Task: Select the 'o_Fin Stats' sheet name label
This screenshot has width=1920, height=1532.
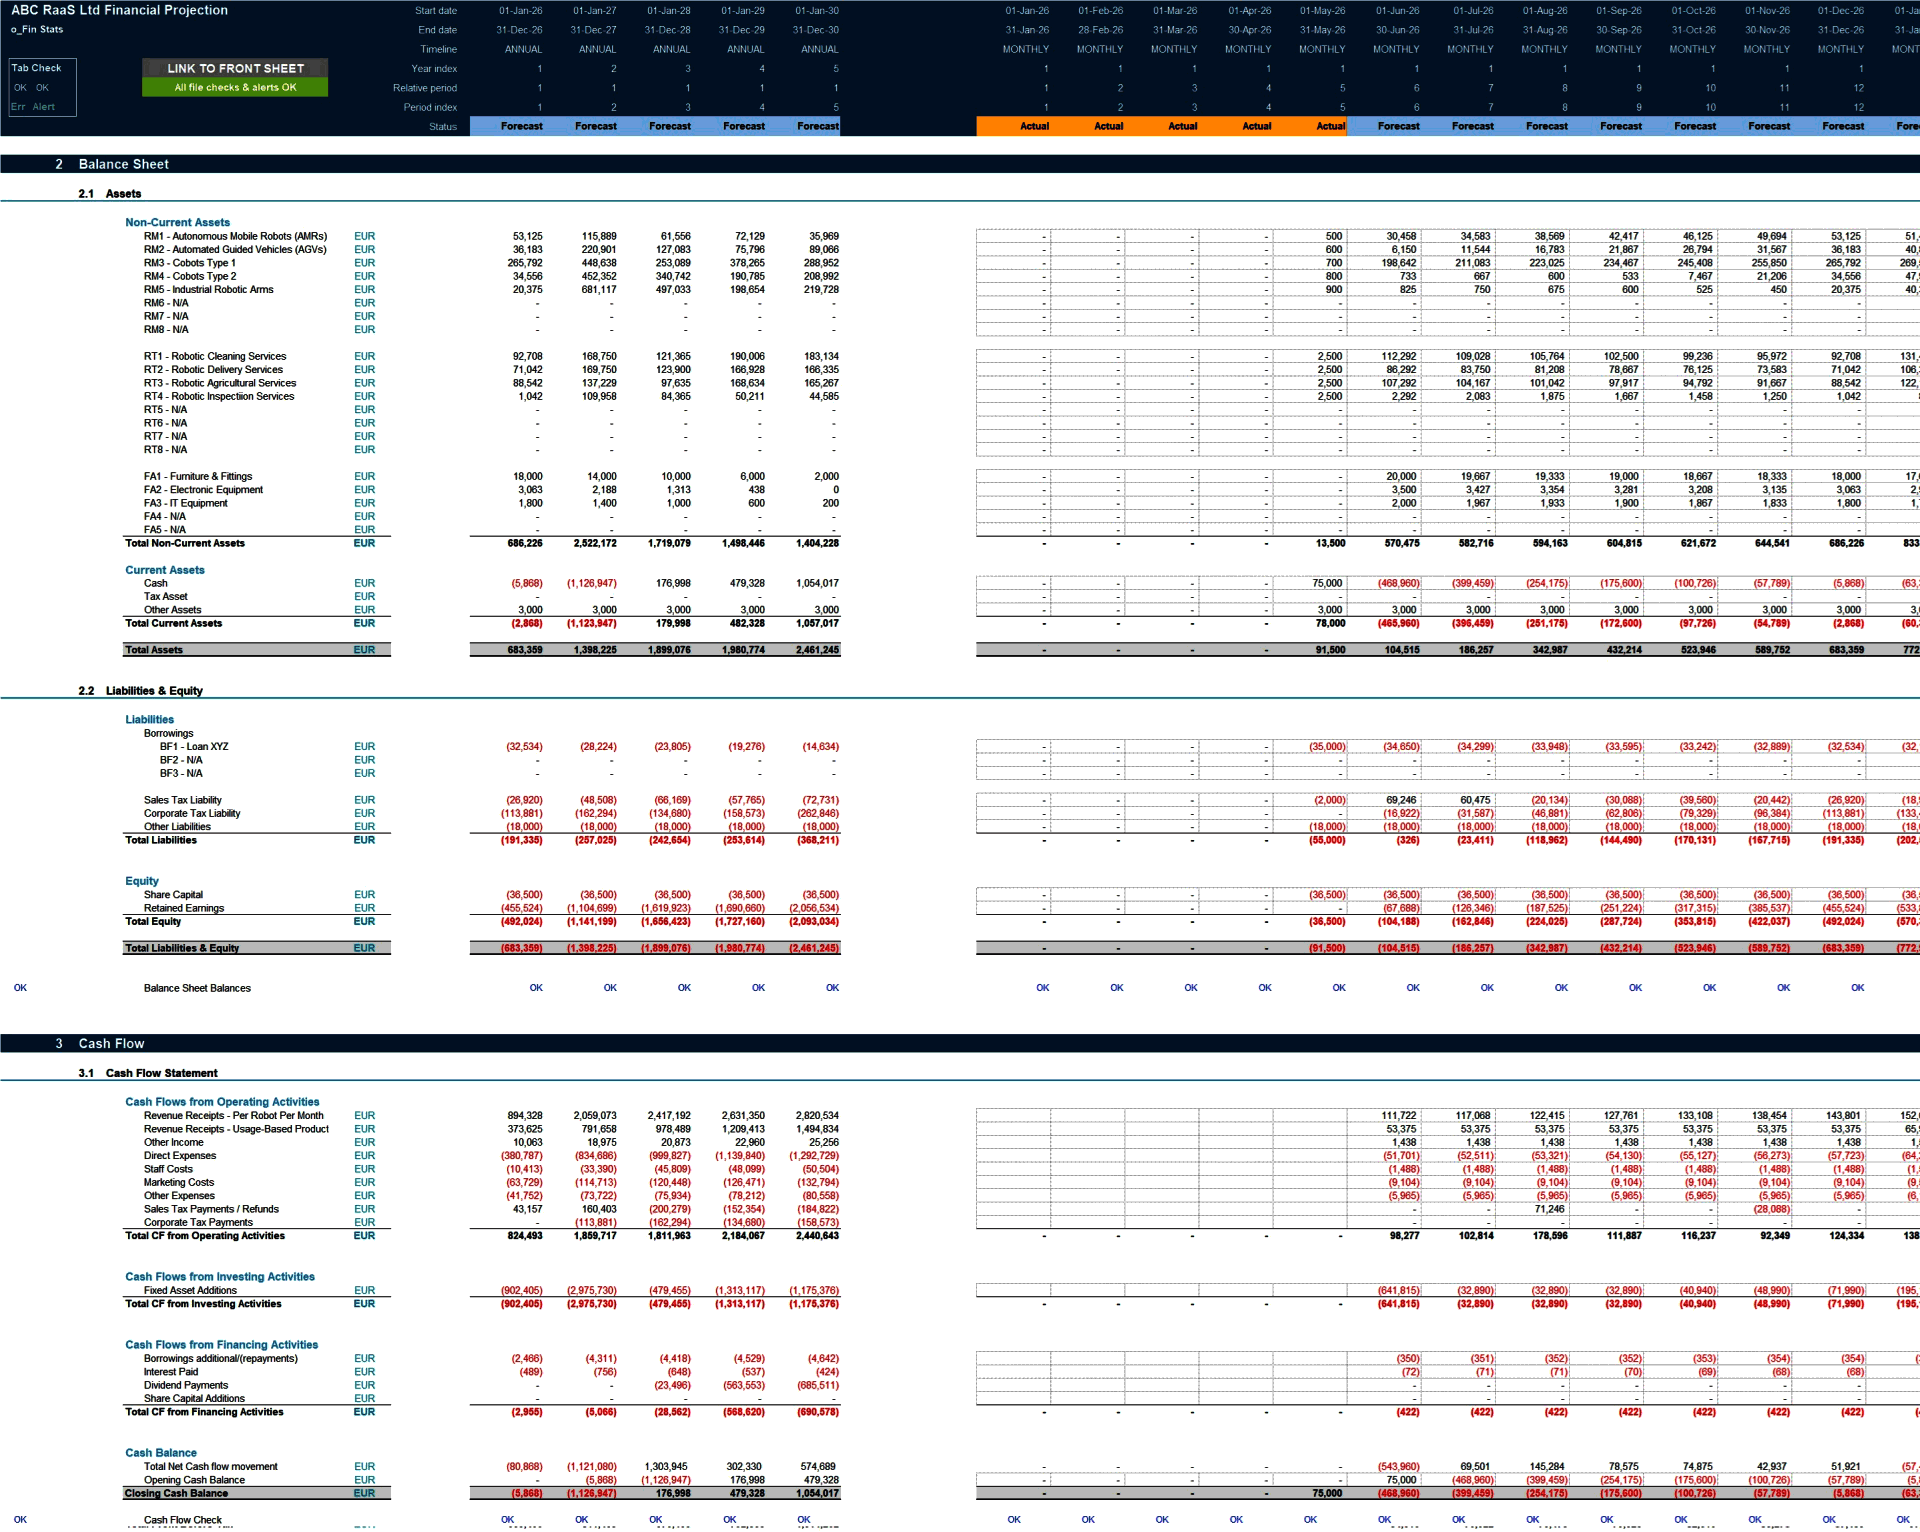Action: click(x=37, y=29)
